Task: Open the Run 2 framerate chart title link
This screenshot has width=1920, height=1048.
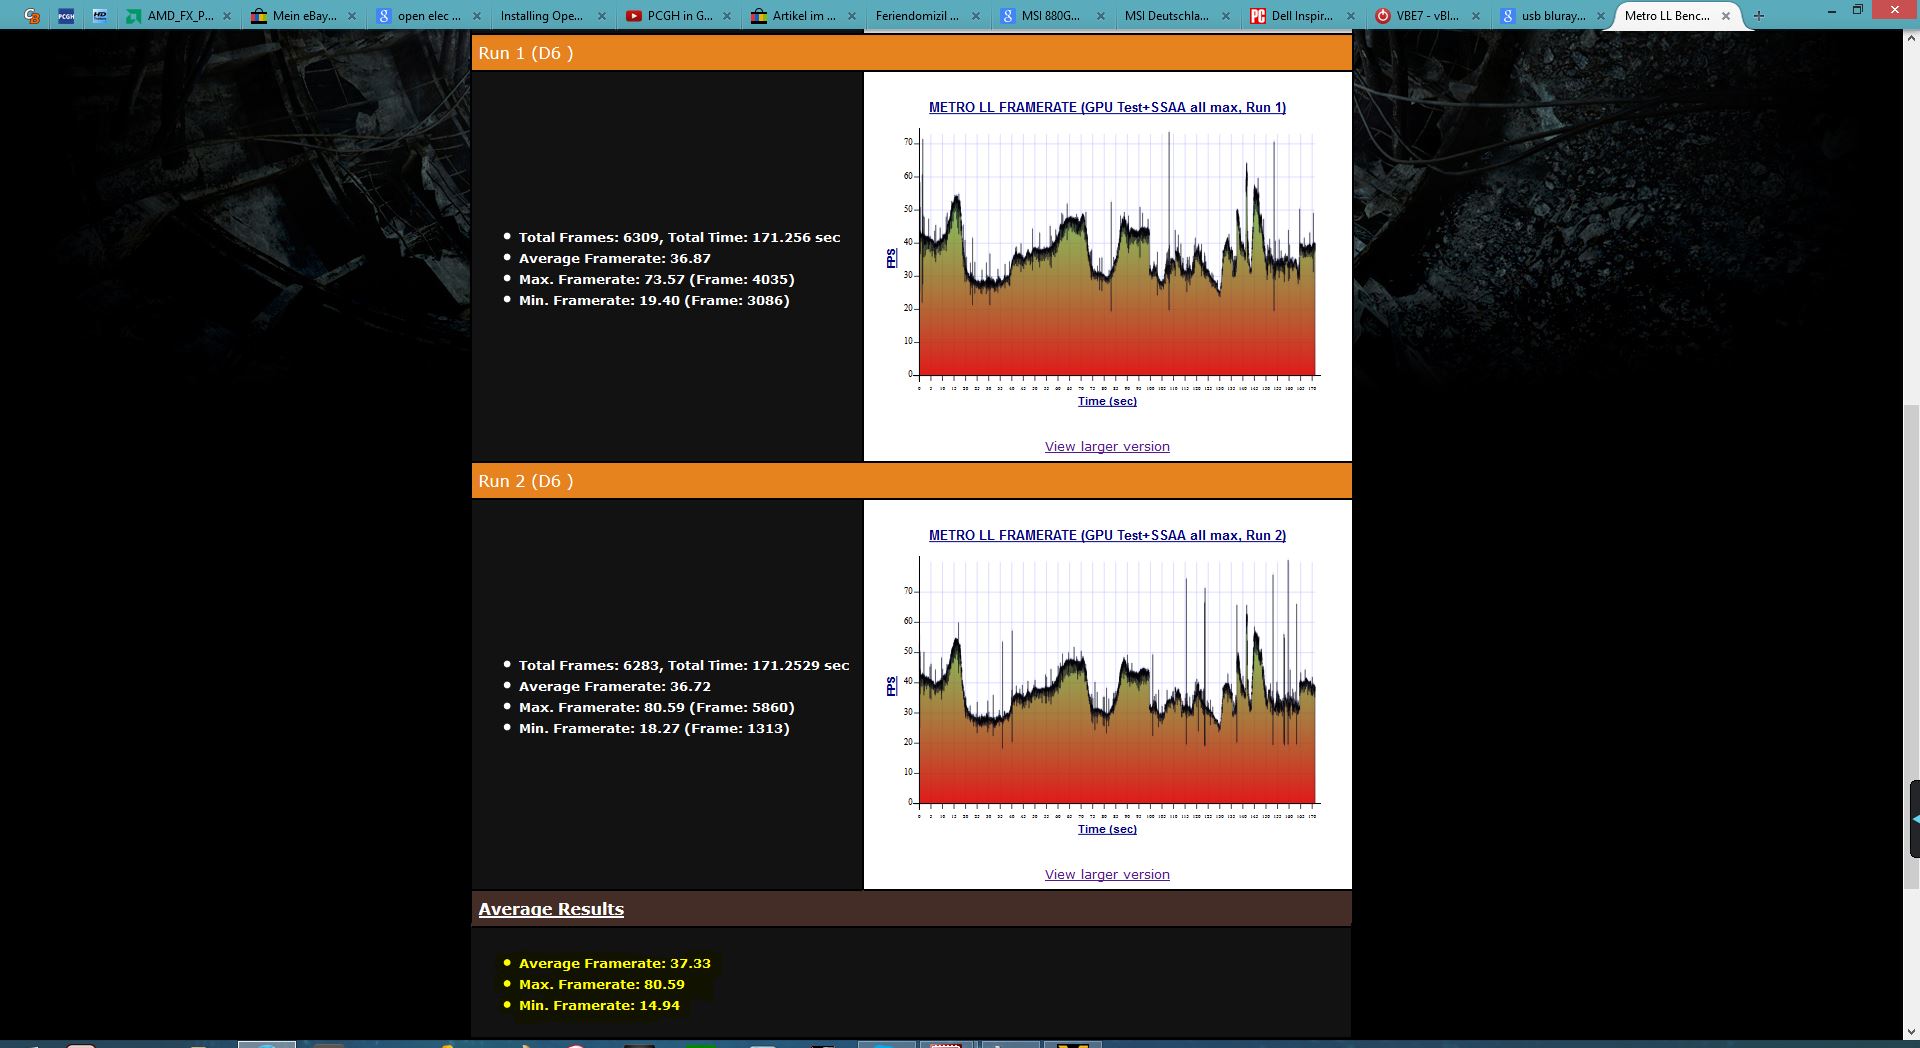Action: tap(1107, 535)
